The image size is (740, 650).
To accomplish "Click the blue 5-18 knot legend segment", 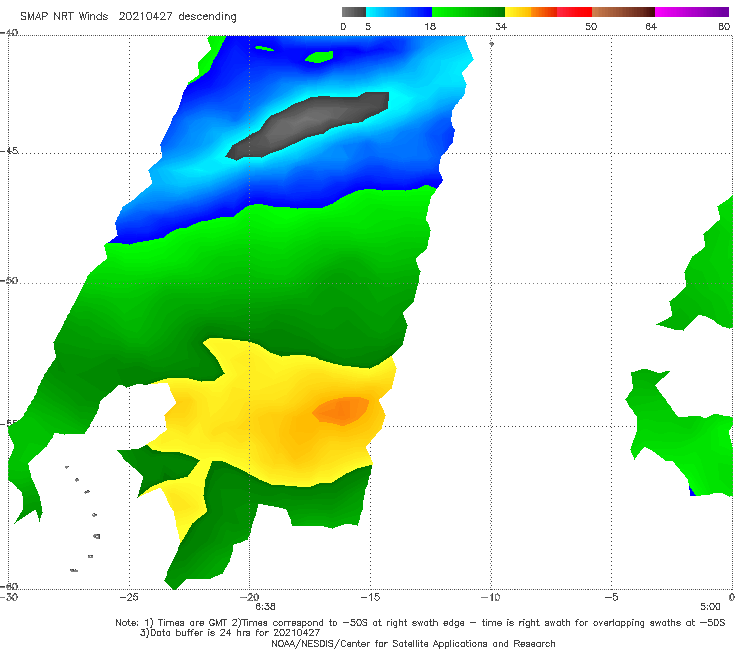I will click(399, 12).
